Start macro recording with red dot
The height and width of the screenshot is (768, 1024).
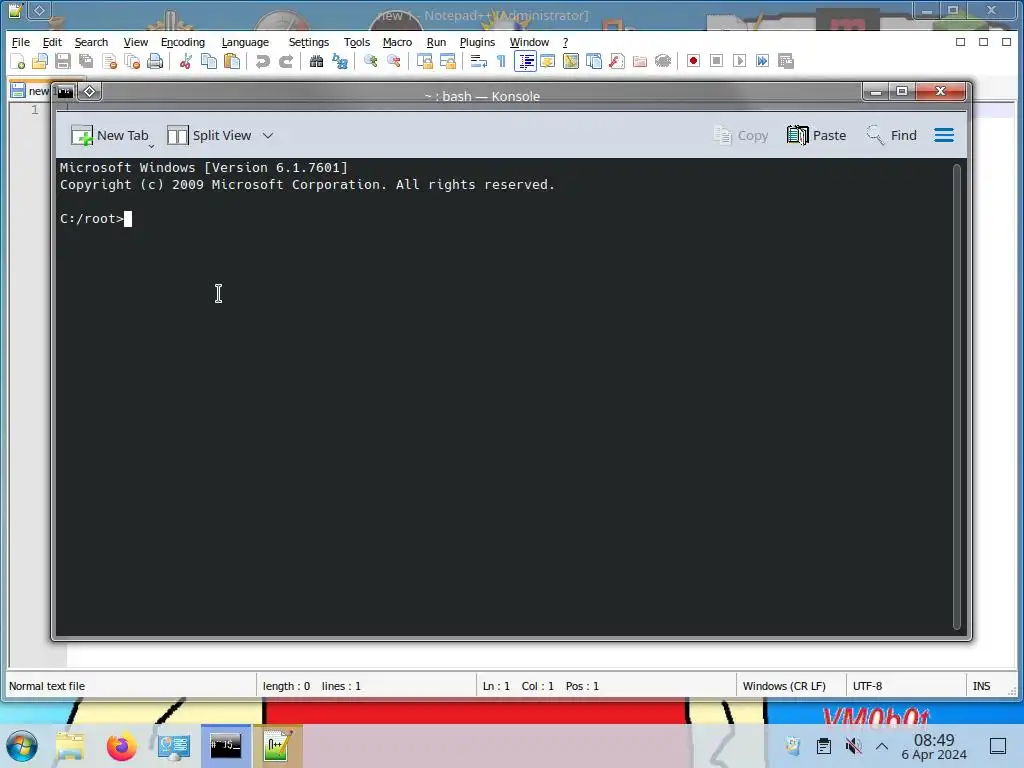click(x=694, y=61)
